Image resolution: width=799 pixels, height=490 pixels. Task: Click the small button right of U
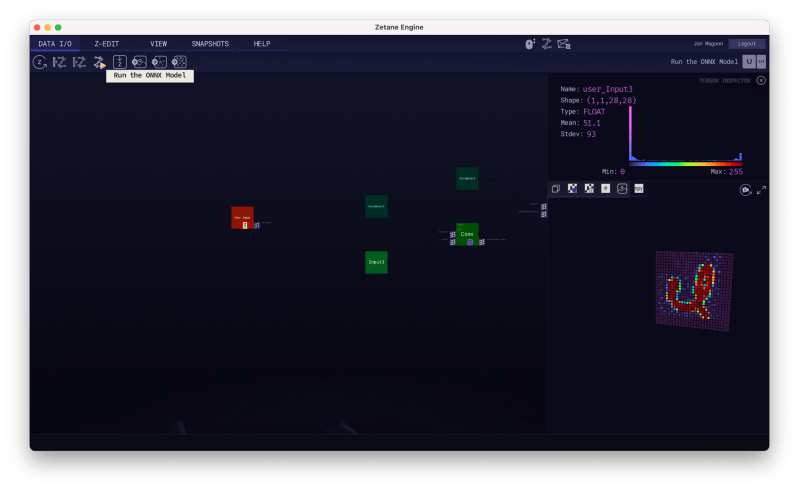pos(761,62)
